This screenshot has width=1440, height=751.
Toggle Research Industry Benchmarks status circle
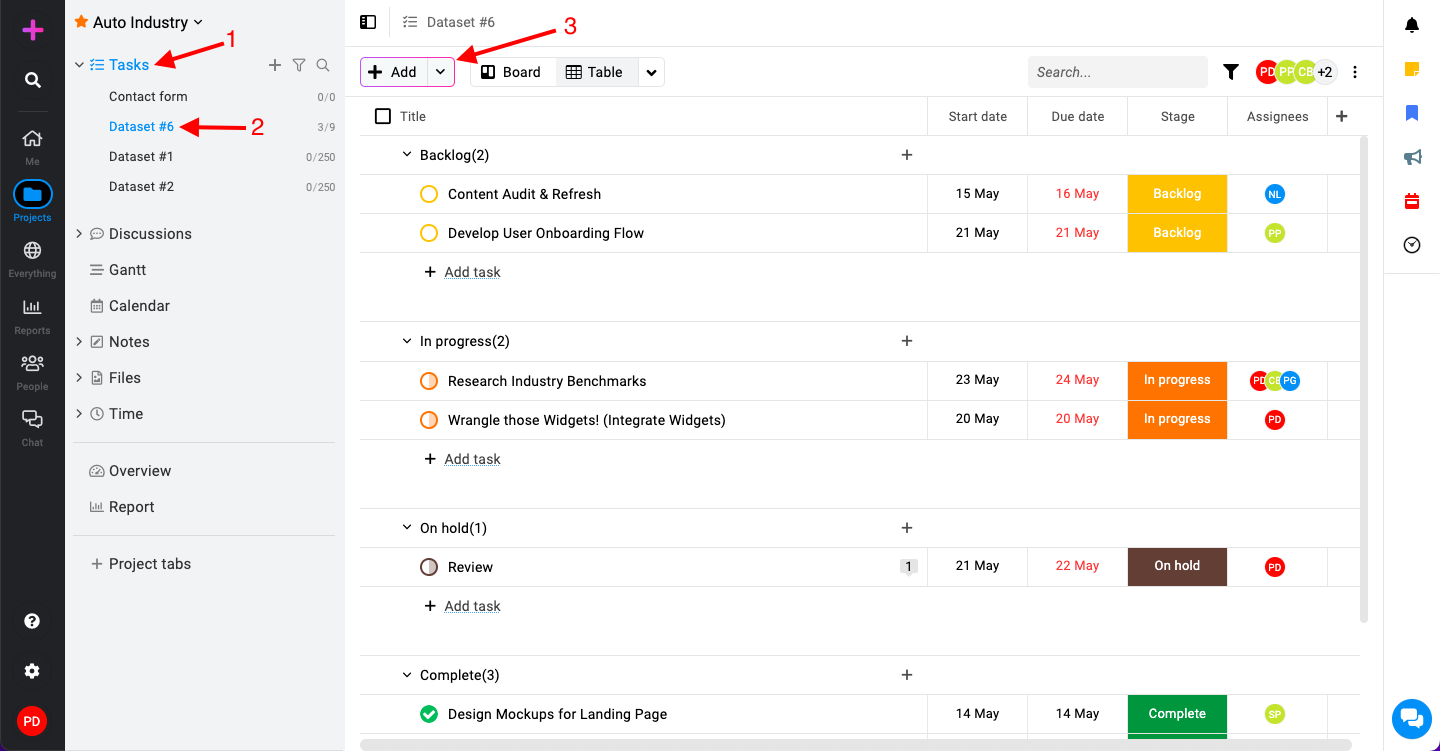pyautogui.click(x=429, y=381)
